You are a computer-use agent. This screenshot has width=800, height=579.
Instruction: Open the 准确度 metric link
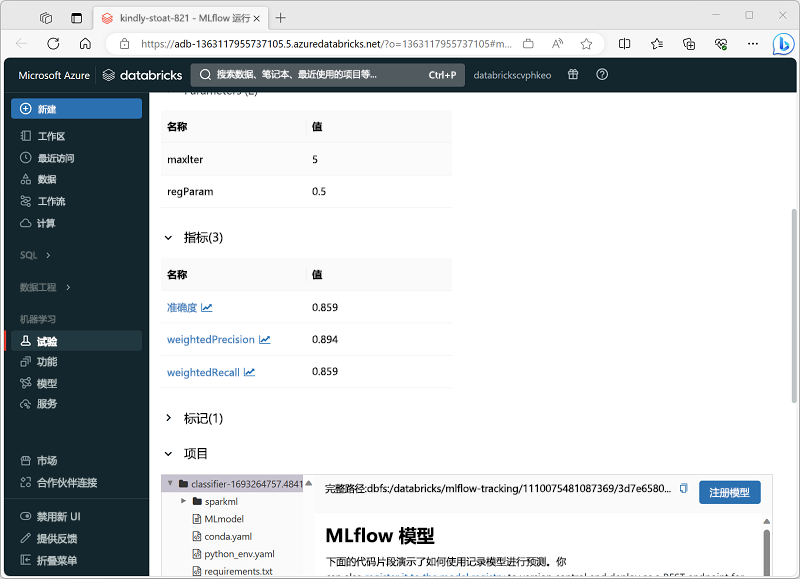click(x=182, y=308)
